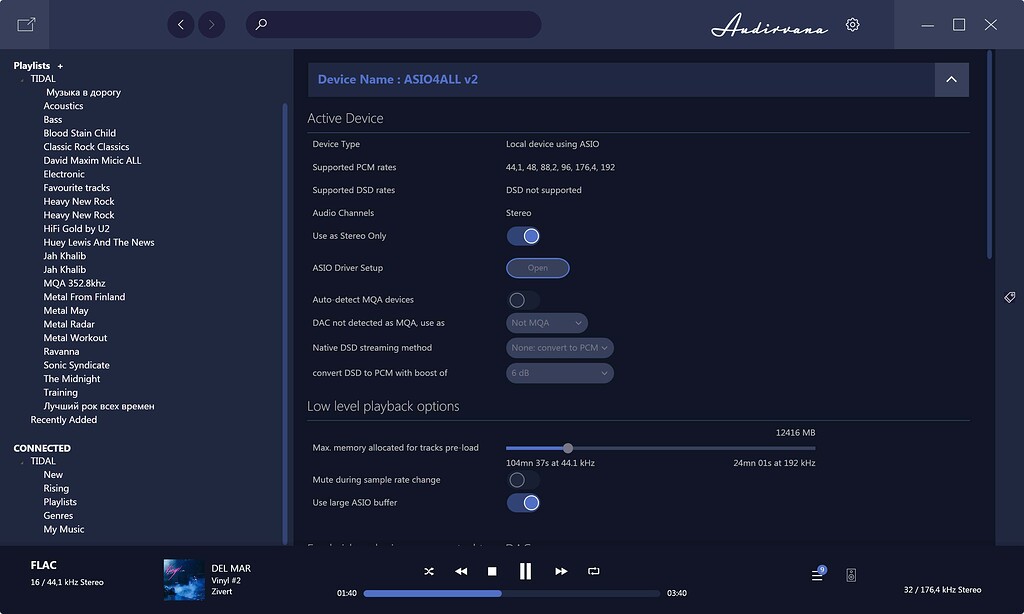Adjust the max memory pre-load slider

tap(568, 448)
